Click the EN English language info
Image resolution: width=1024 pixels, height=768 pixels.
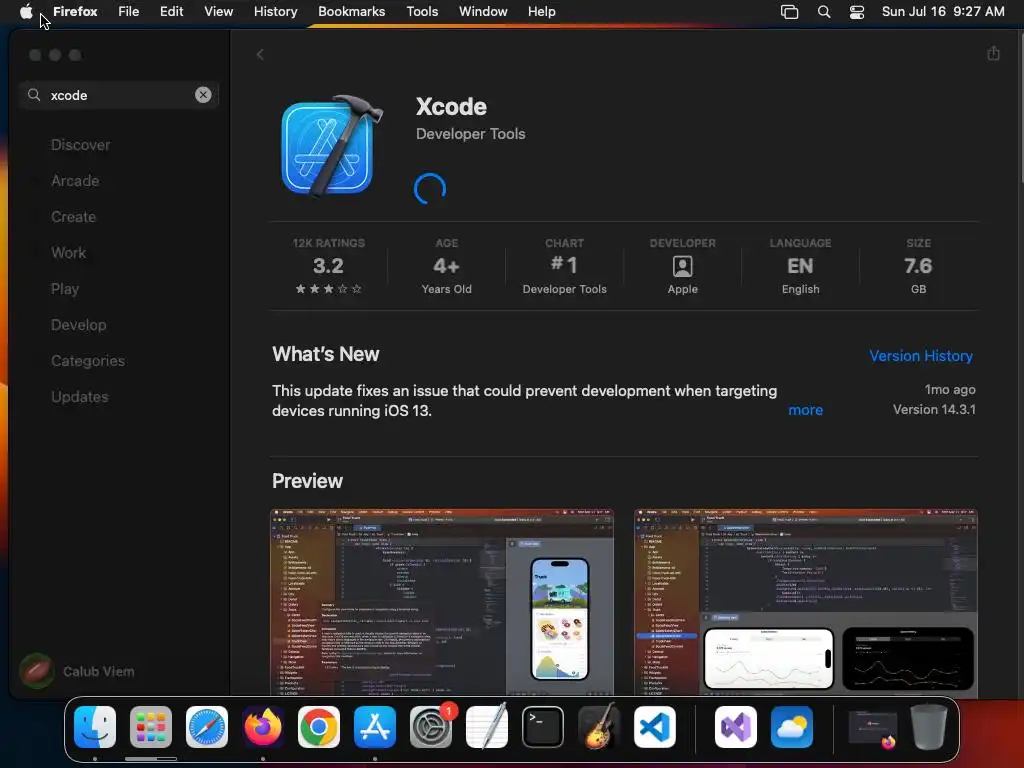tap(800, 266)
